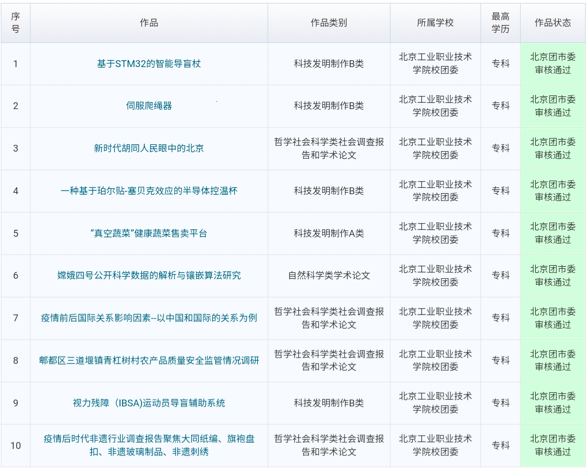588x472 pixels.
Task: Open the "真空蔬菜"健康蔬菜售卖平台 link
Action: [x=149, y=233]
